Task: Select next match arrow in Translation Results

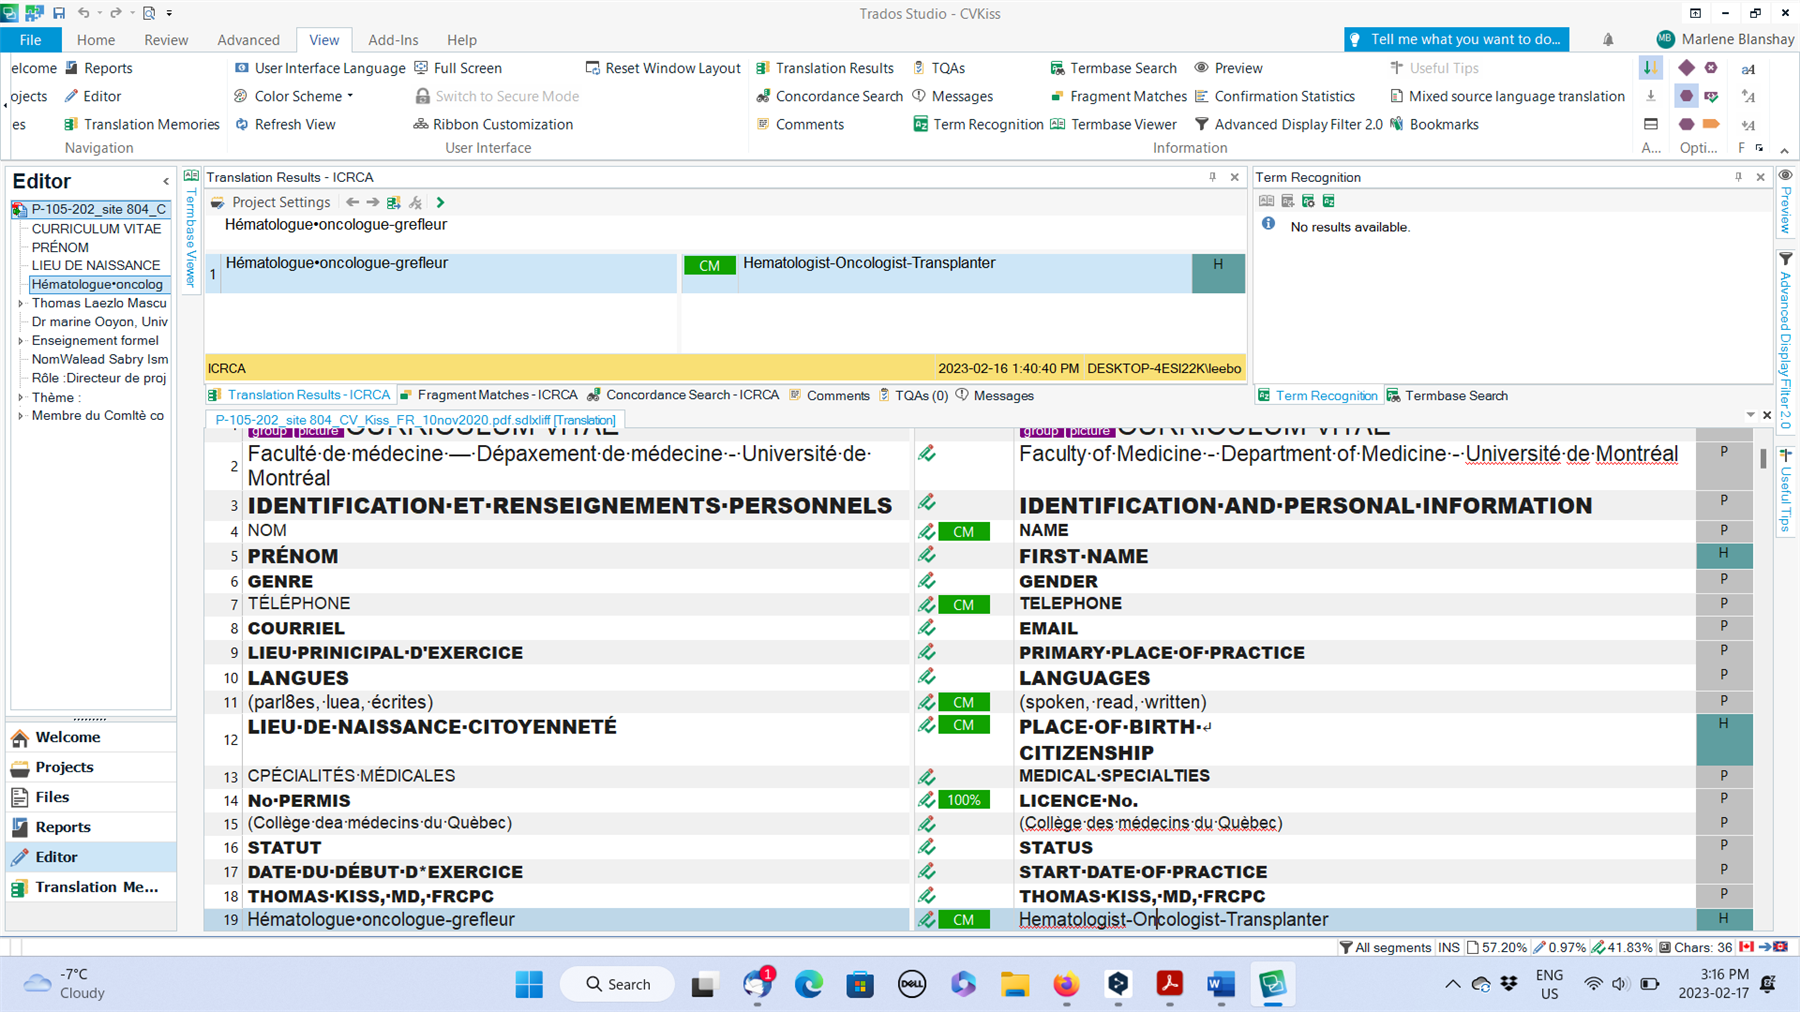Action: [x=372, y=202]
